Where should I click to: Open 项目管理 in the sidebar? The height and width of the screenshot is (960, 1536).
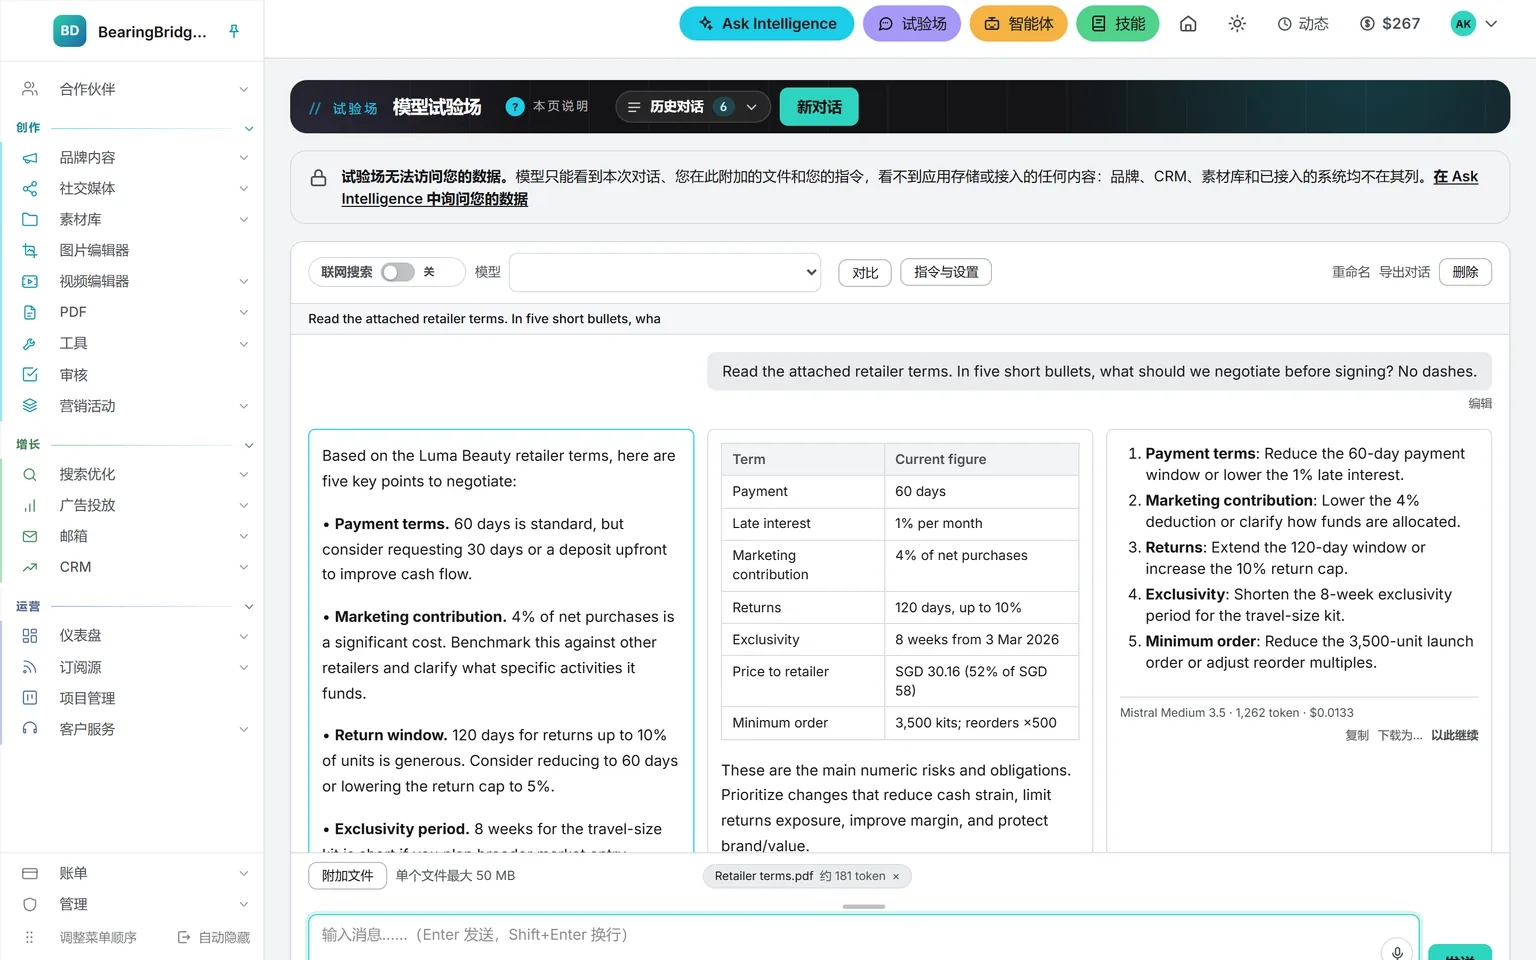pyautogui.click(x=87, y=698)
